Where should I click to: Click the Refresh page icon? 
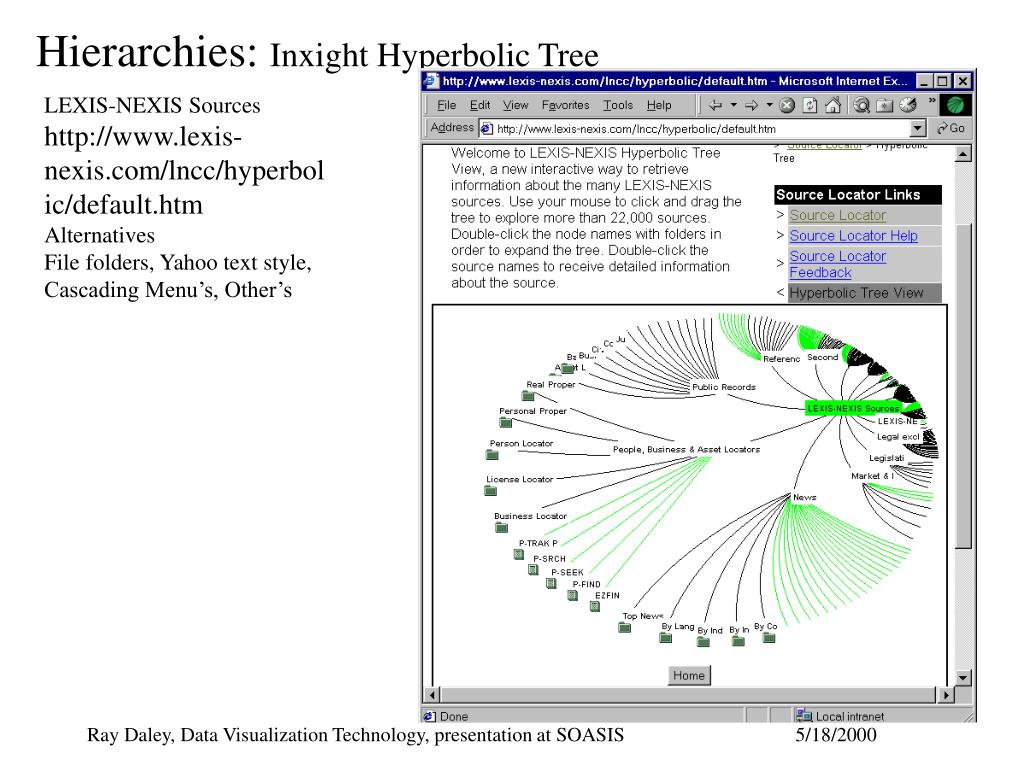[x=810, y=105]
